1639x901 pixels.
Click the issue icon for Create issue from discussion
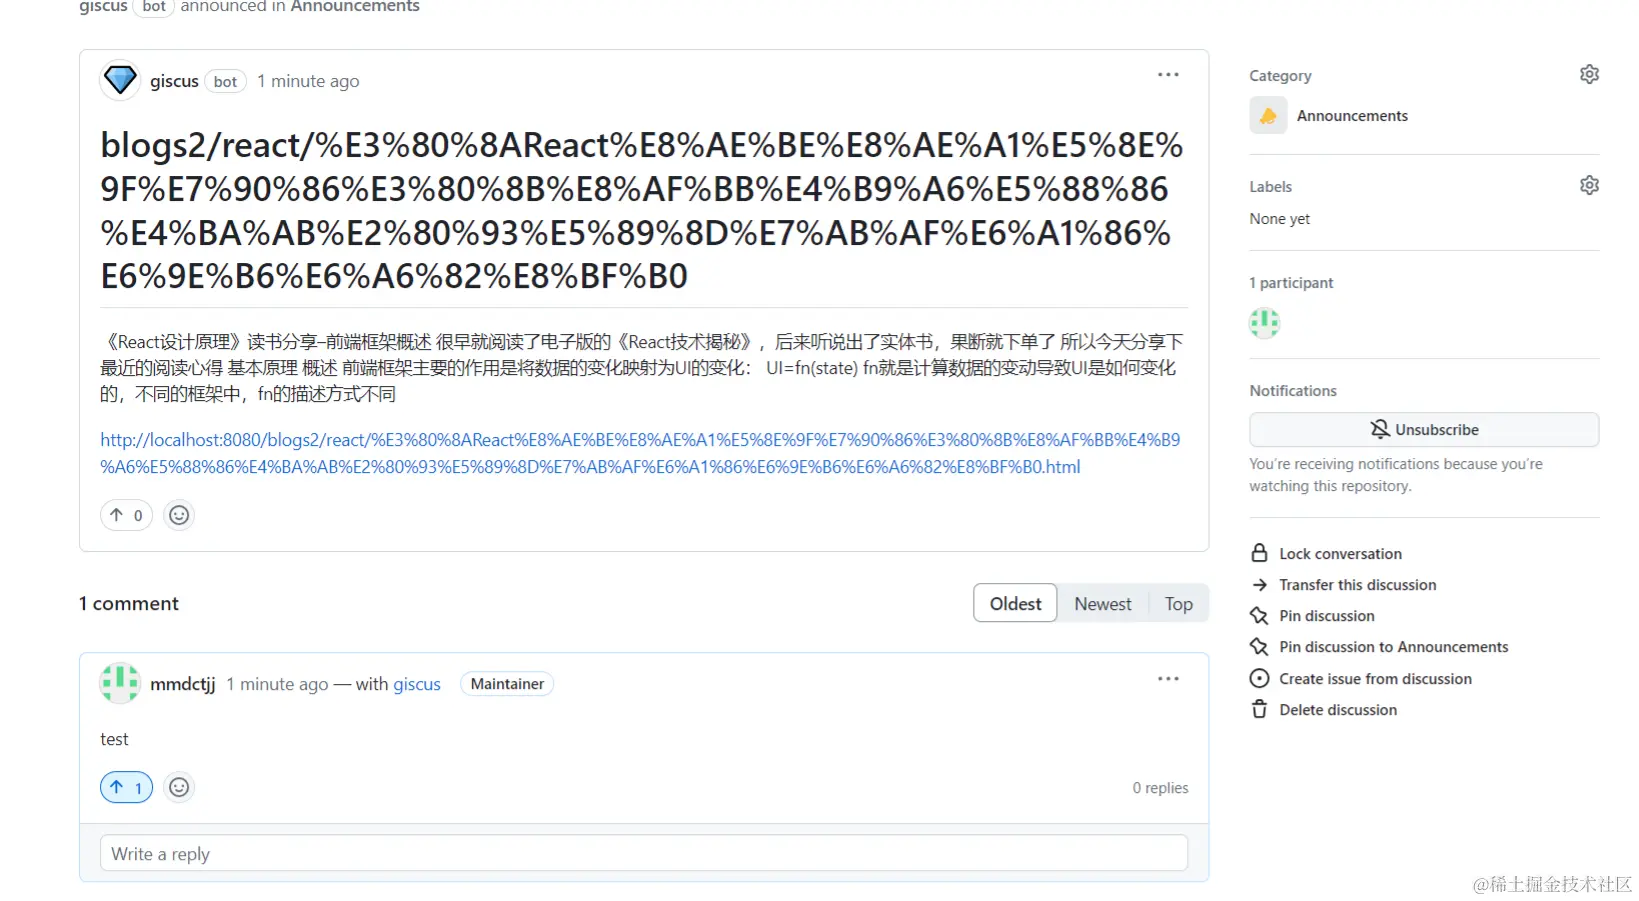[x=1259, y=678]
